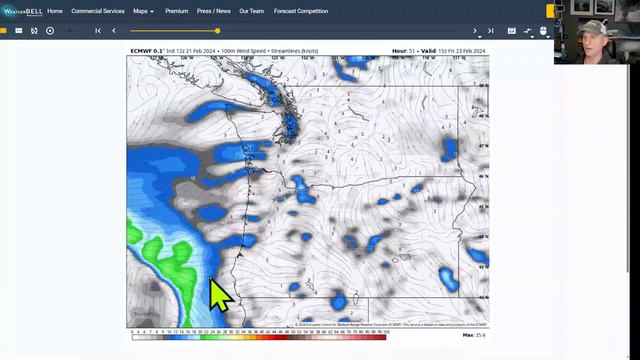Step back one forecast frame
This screenshot has height=360, width=640.
(114, 31)
